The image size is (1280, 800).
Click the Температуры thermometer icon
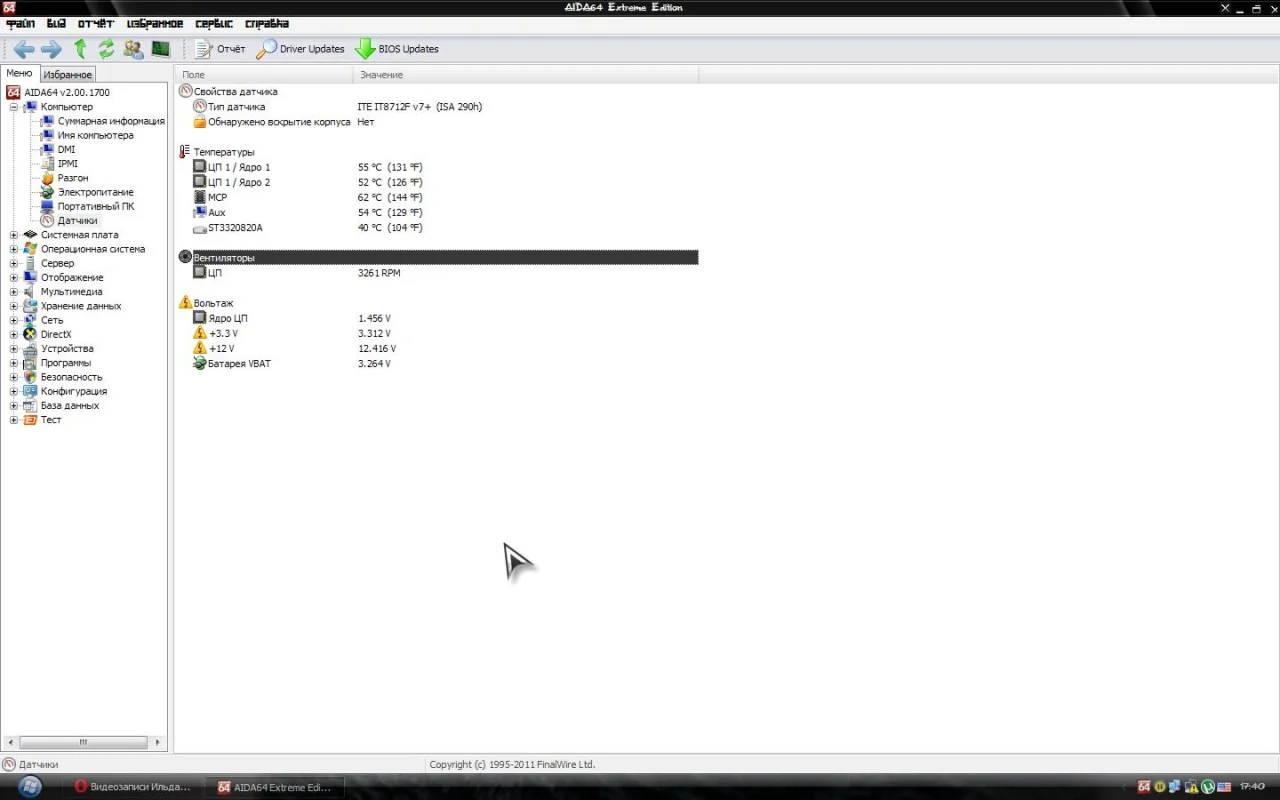coord(185,152)
